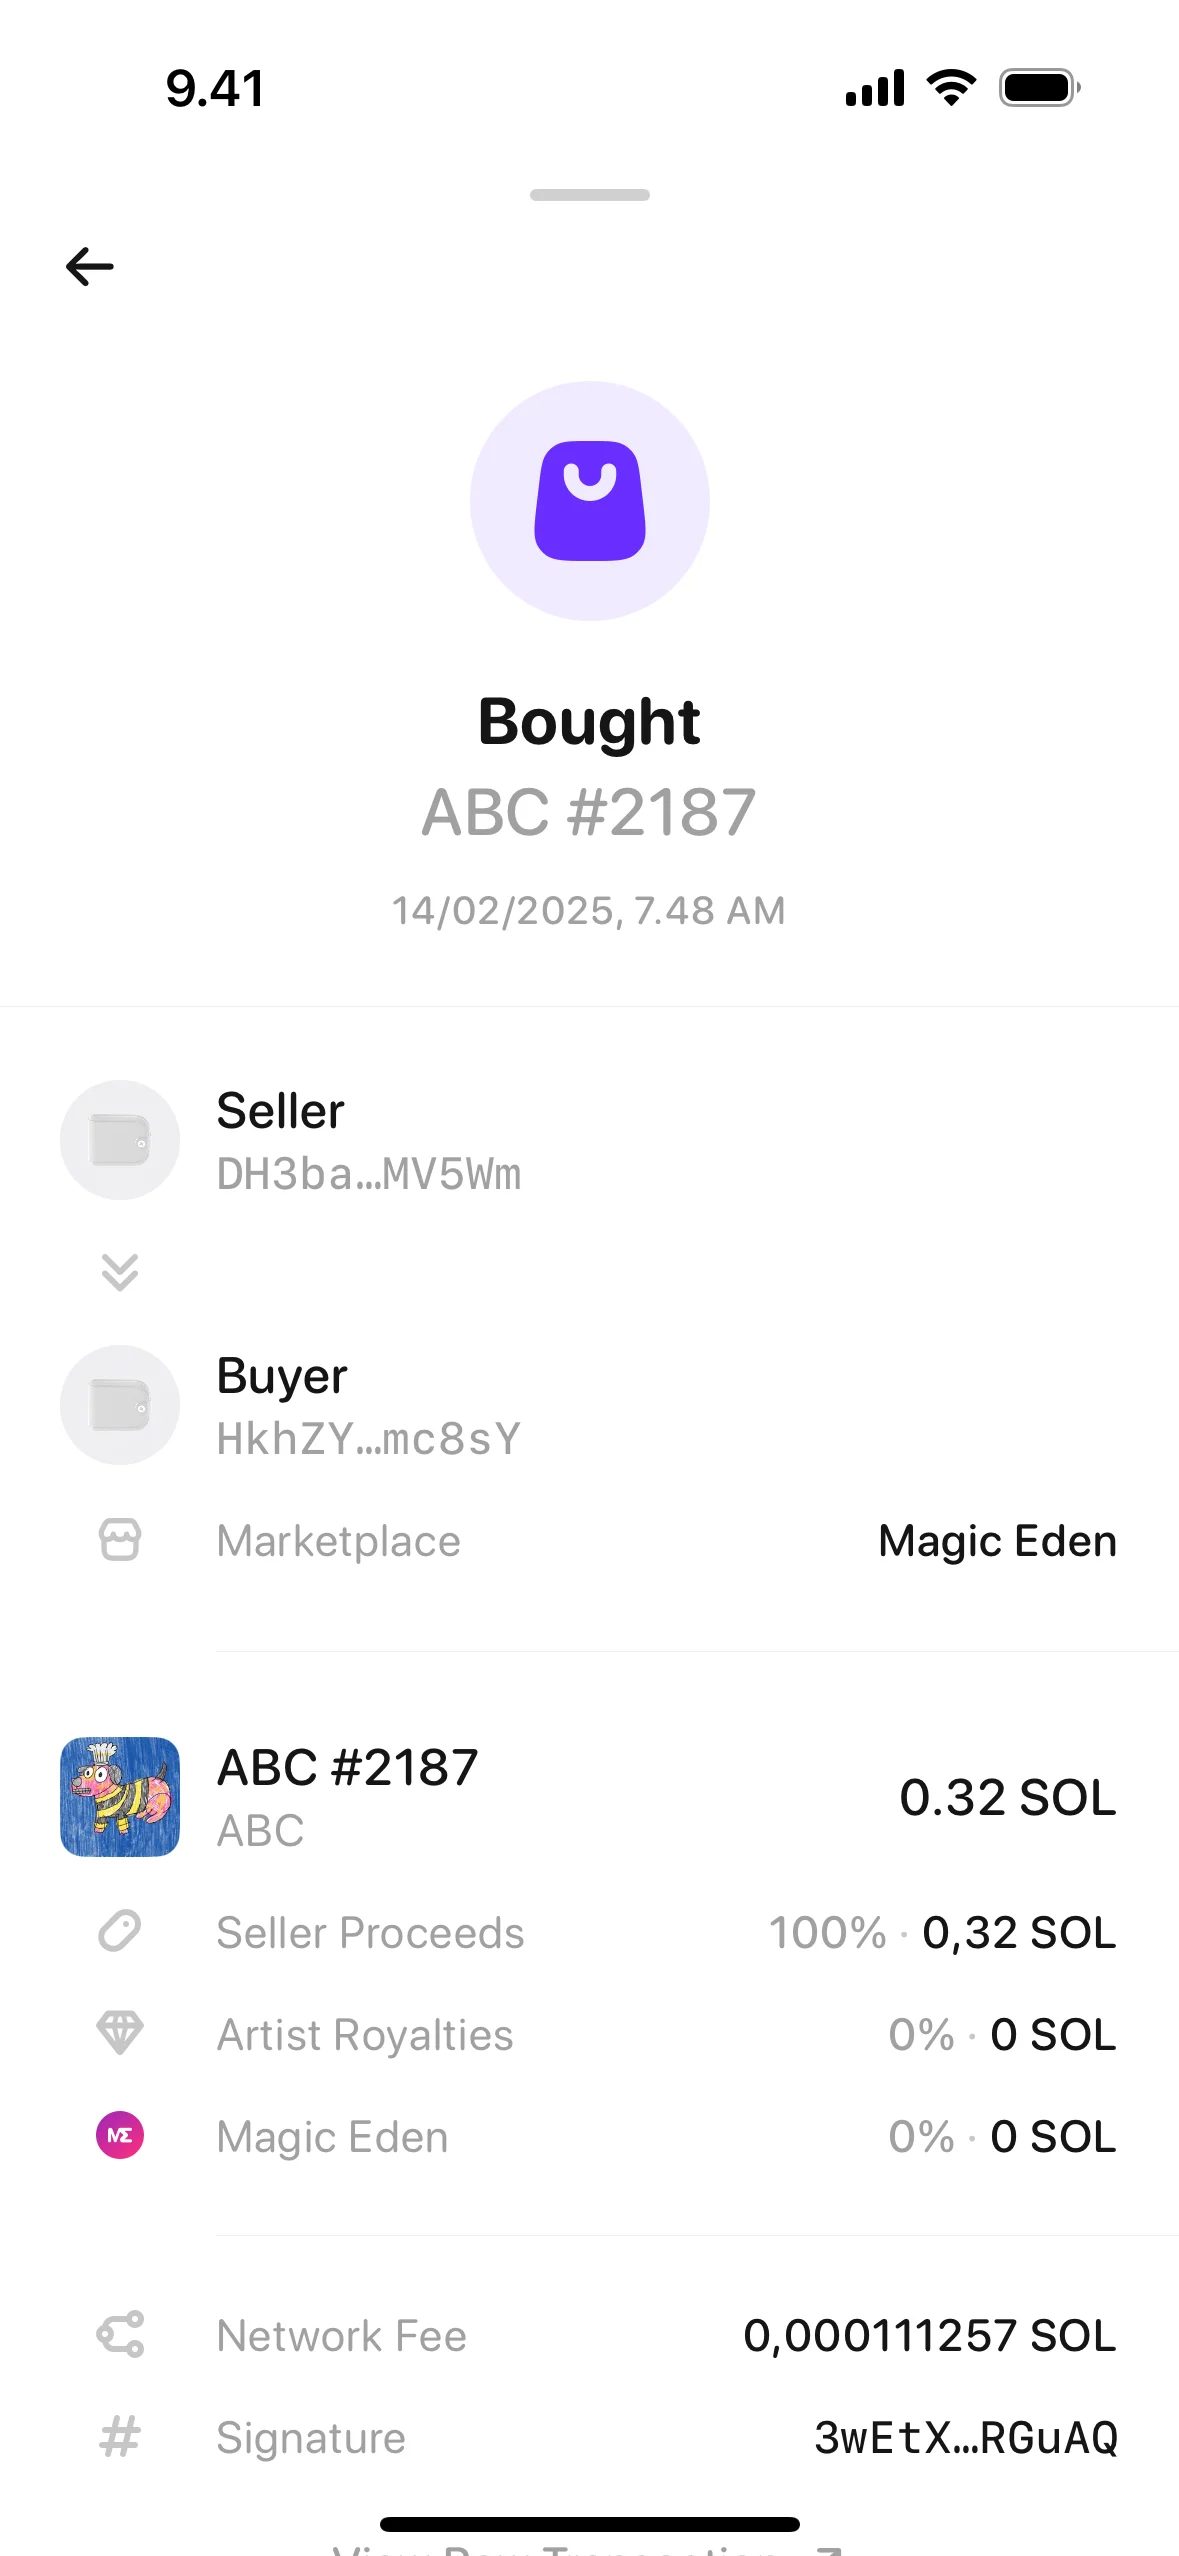Tap the Seller Proceeds tag icon
This screenshot has width=1179, height=2556.
tap(120, 1931)
